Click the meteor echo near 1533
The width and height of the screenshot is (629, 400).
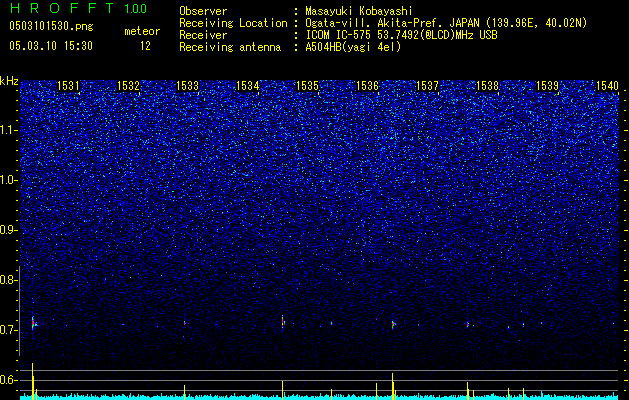click(185, 322)
